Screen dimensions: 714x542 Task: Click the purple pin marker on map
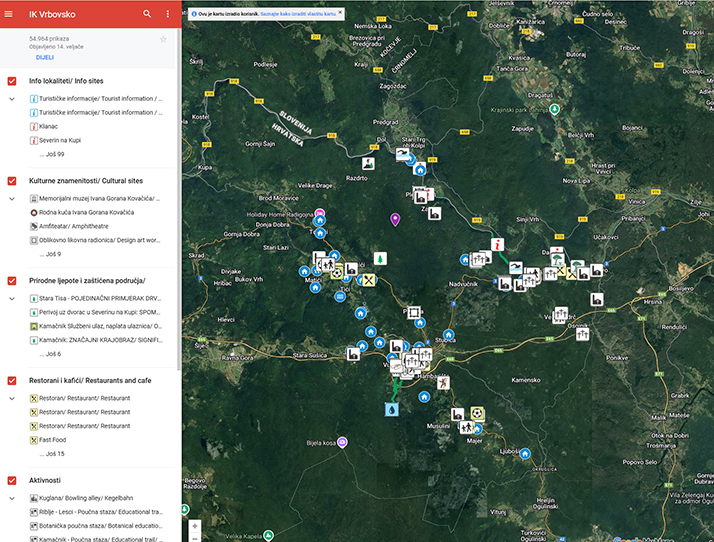point(395,220)
